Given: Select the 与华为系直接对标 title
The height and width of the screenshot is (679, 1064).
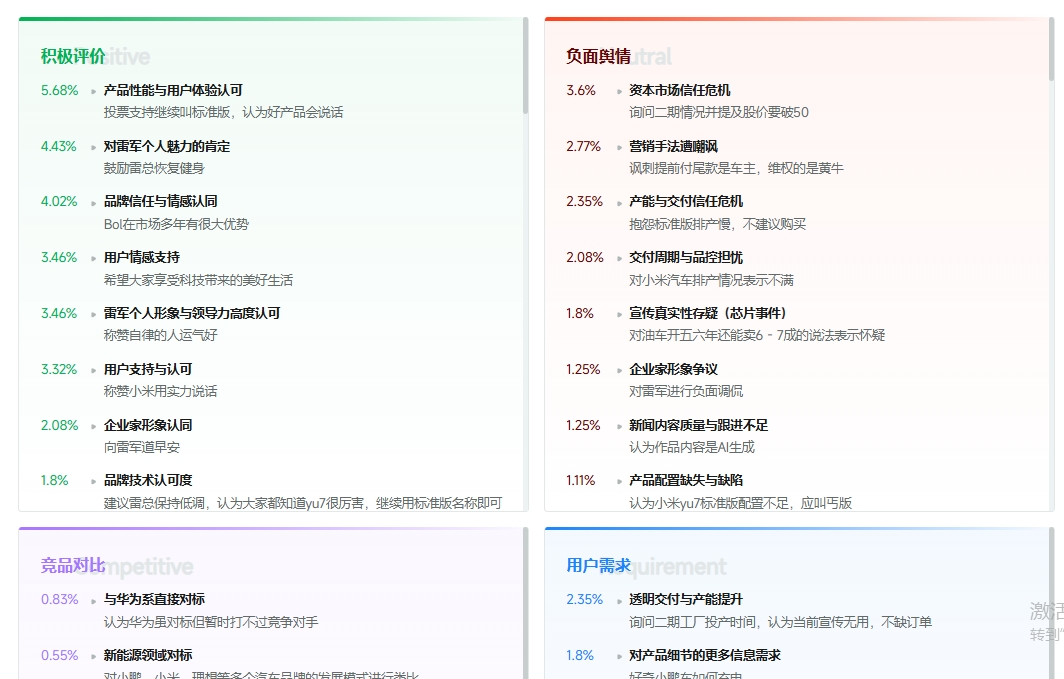Looking at the screenshot, I should tap(155, 600).
